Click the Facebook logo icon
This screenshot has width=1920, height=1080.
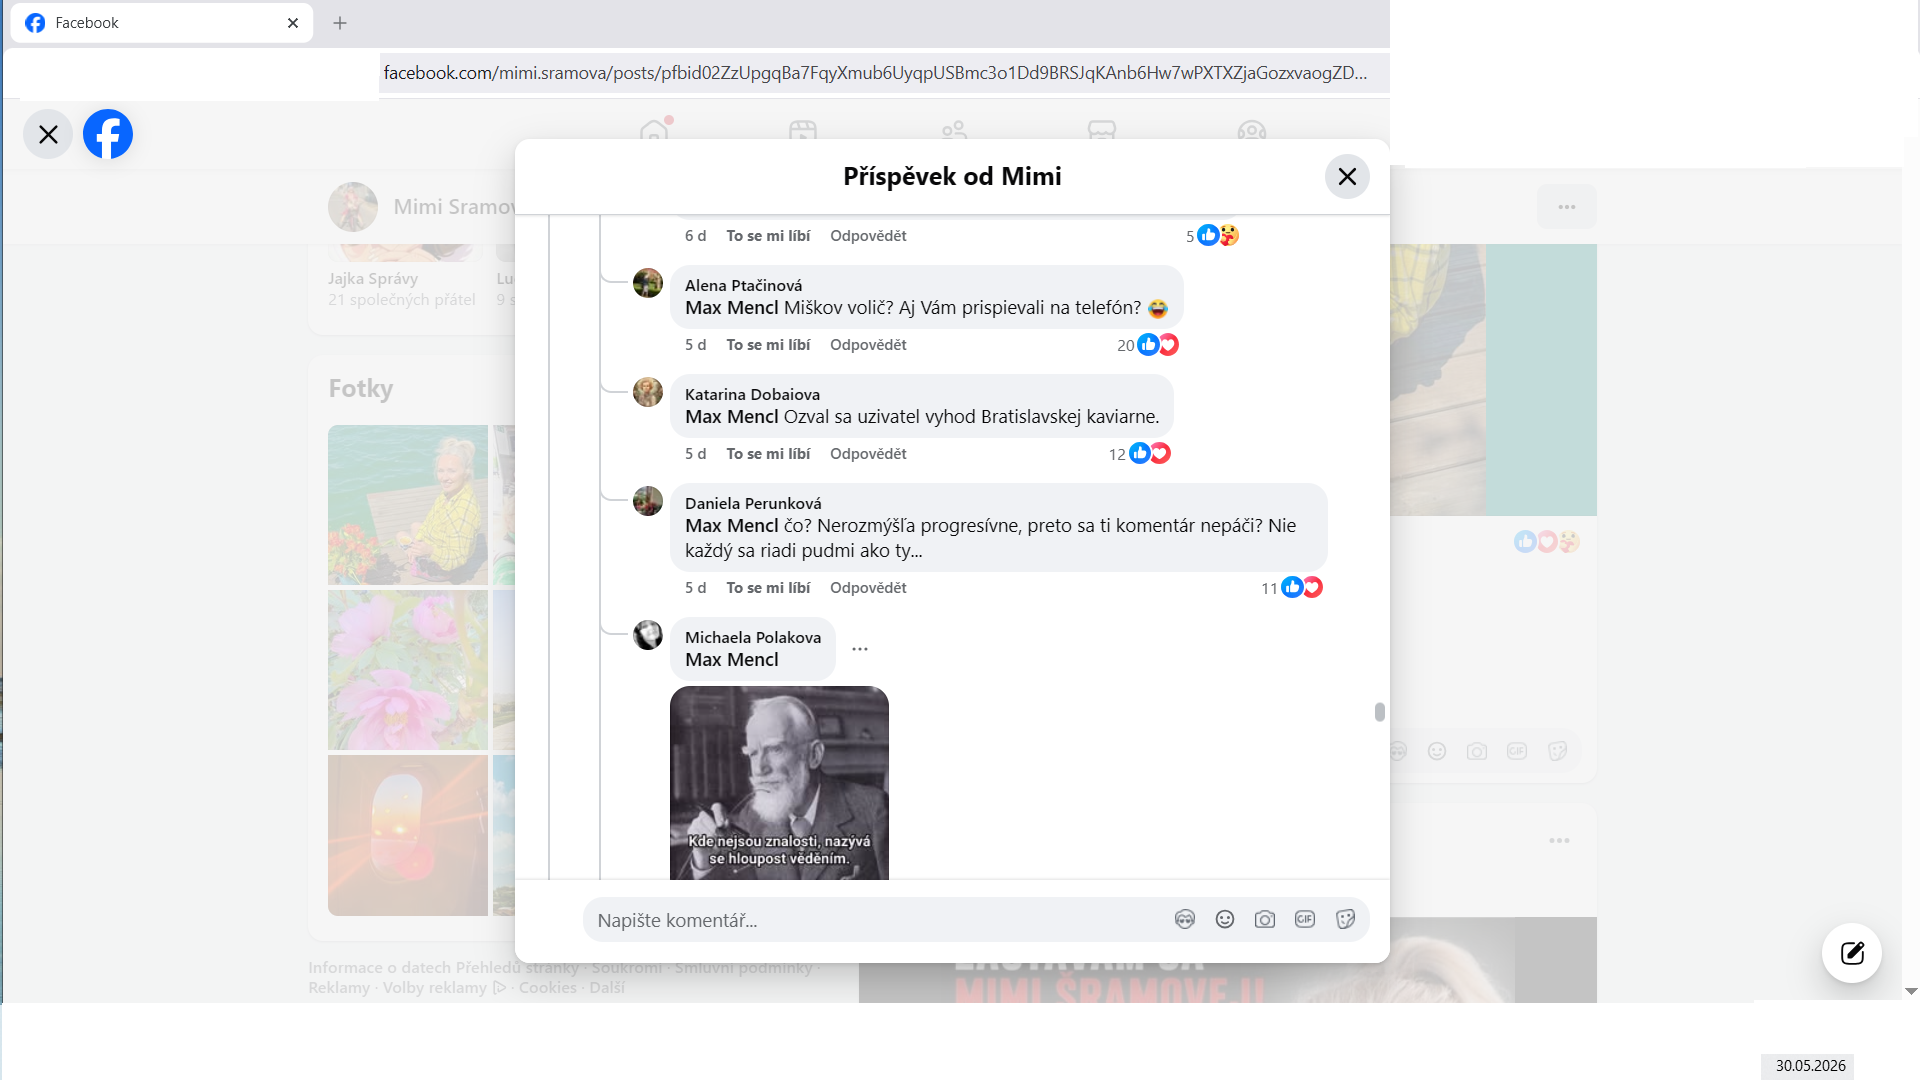click(x=108, y=134)
